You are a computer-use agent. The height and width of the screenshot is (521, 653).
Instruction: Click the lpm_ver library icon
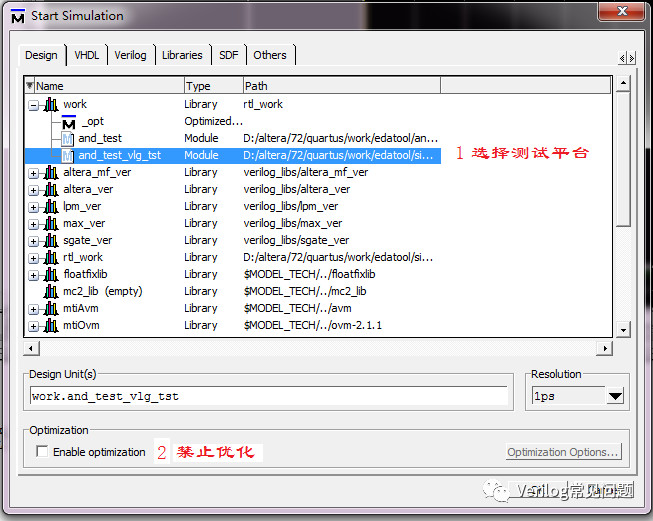[x=51, y=207]
